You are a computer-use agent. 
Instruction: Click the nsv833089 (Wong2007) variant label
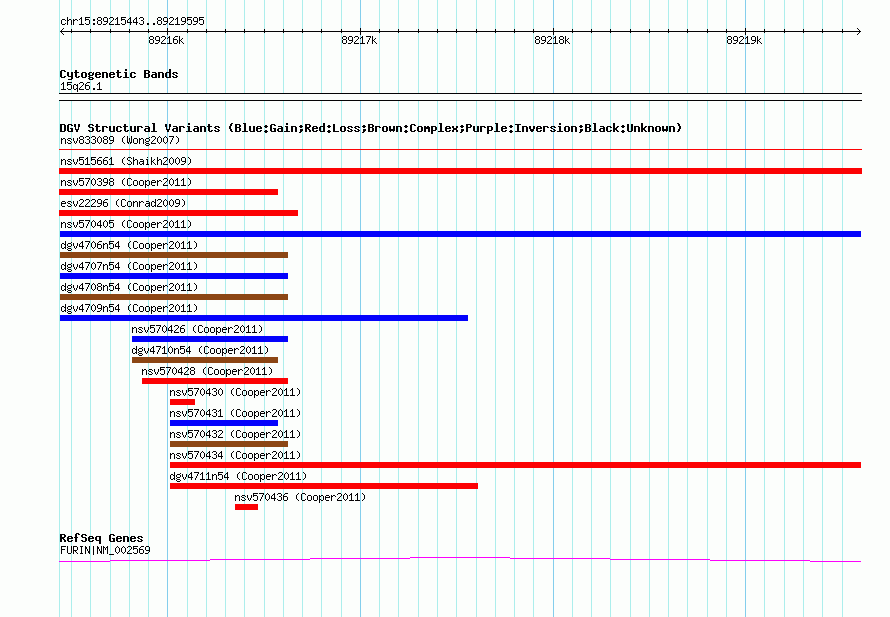click(x=120, y=140)
